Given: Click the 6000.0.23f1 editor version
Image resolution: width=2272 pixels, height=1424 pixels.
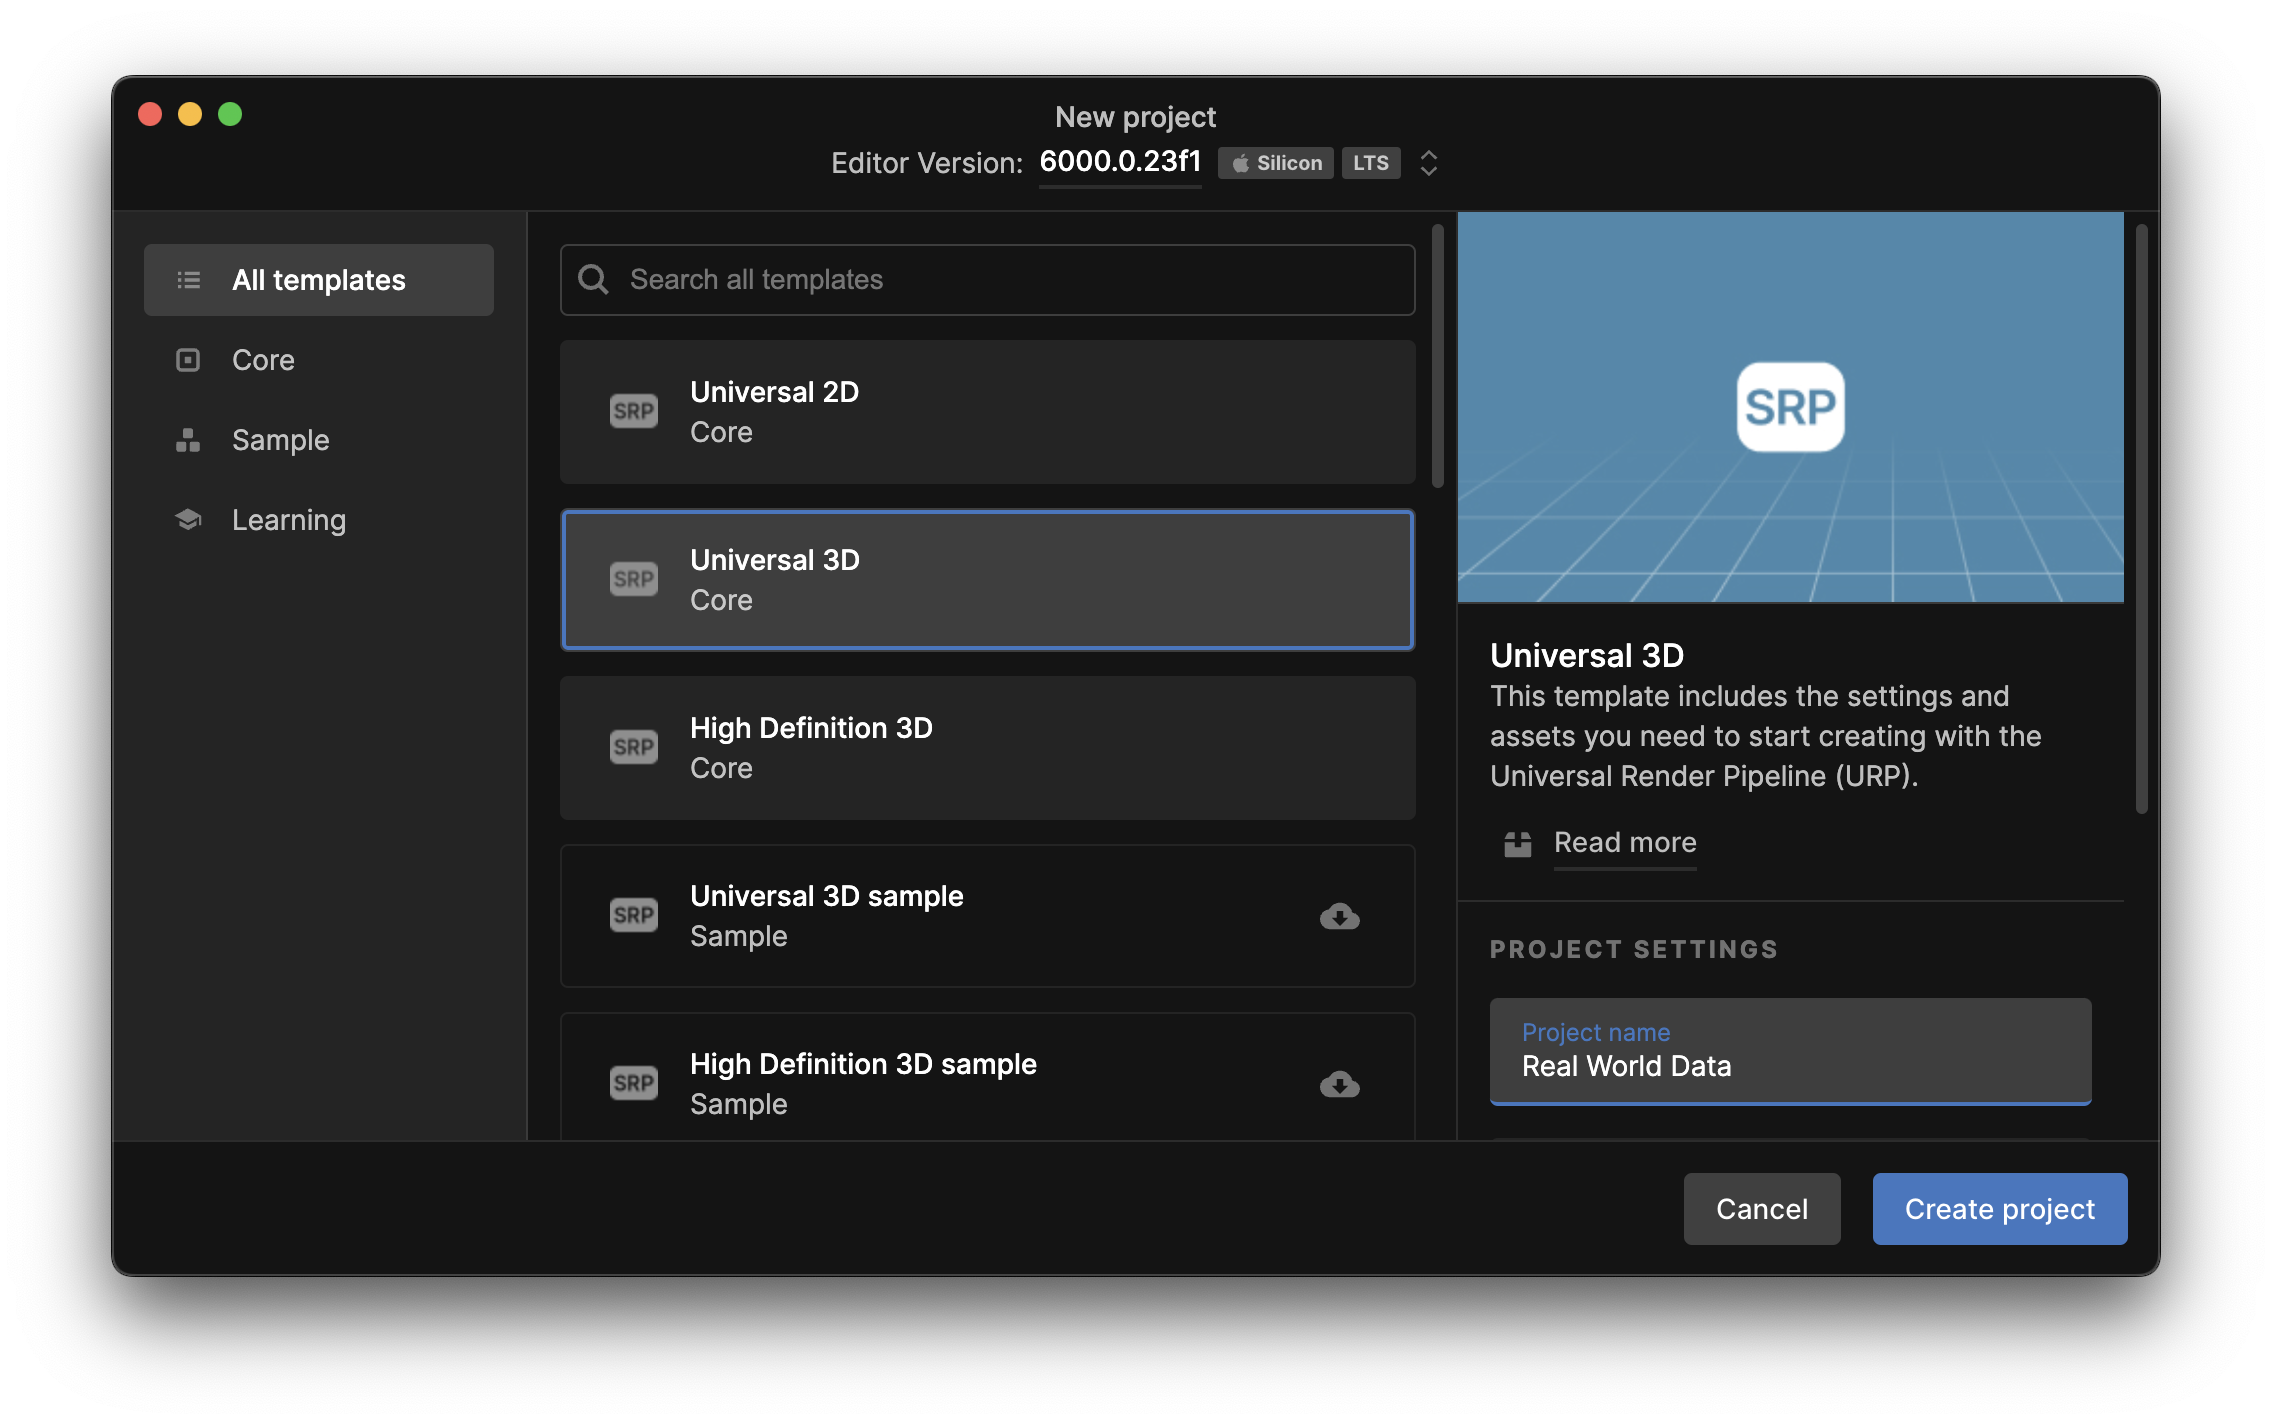Looking at the screenshot, I should click(1120, 162).
